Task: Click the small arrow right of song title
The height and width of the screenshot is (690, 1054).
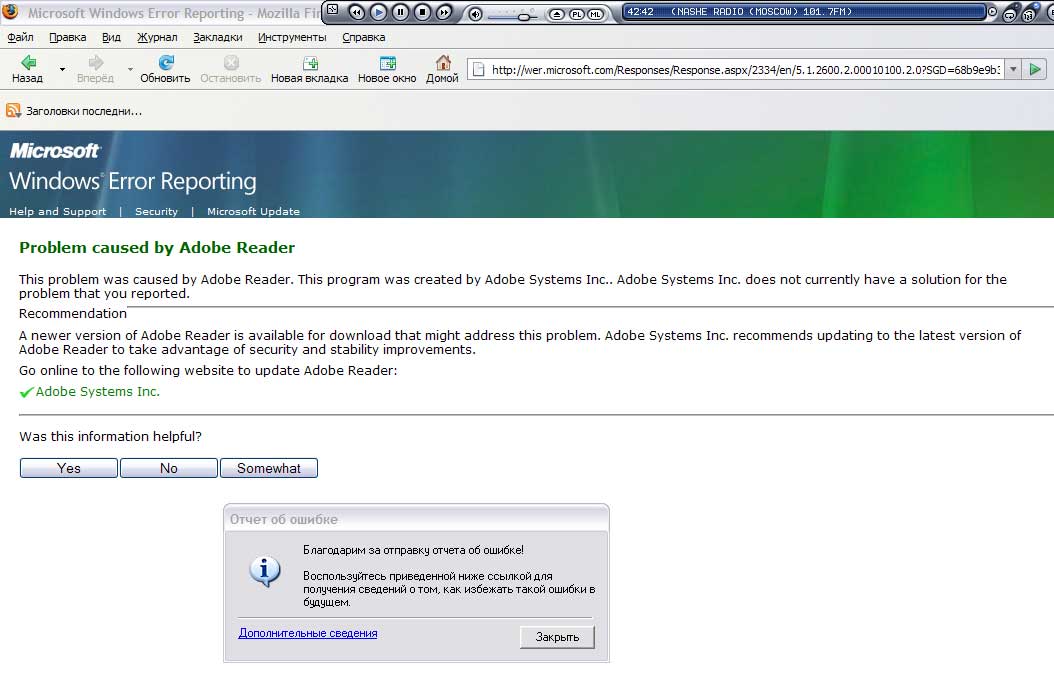Action: [x=992, y=11]
